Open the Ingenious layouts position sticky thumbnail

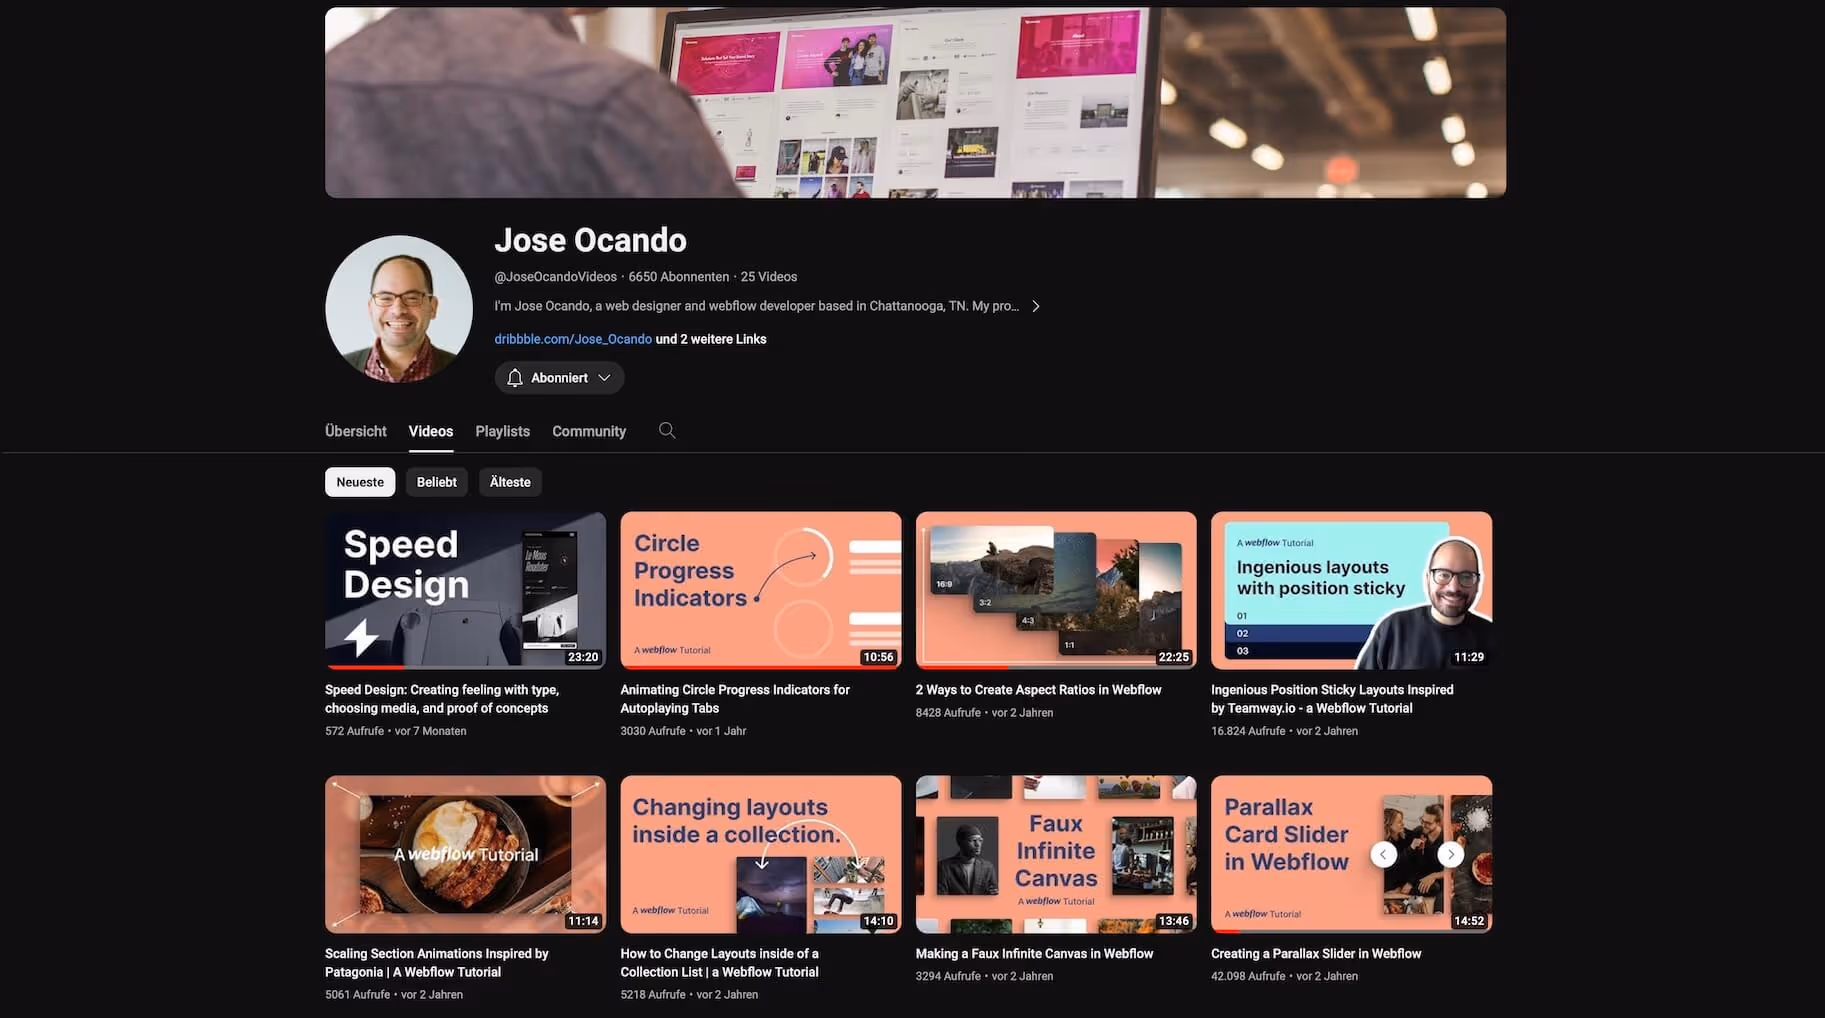tap(1351, 590)
